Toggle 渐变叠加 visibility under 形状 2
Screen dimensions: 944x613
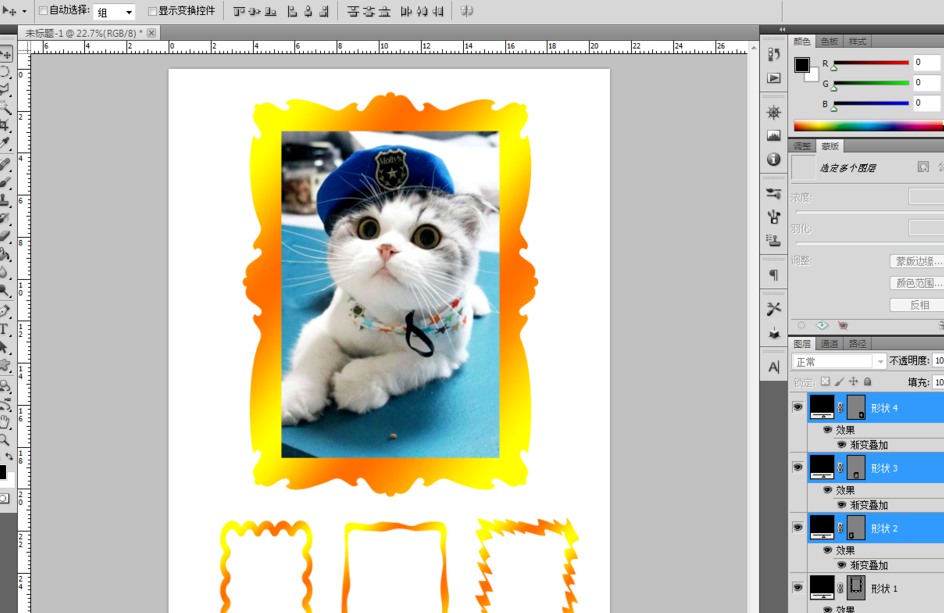coord(842,565)
